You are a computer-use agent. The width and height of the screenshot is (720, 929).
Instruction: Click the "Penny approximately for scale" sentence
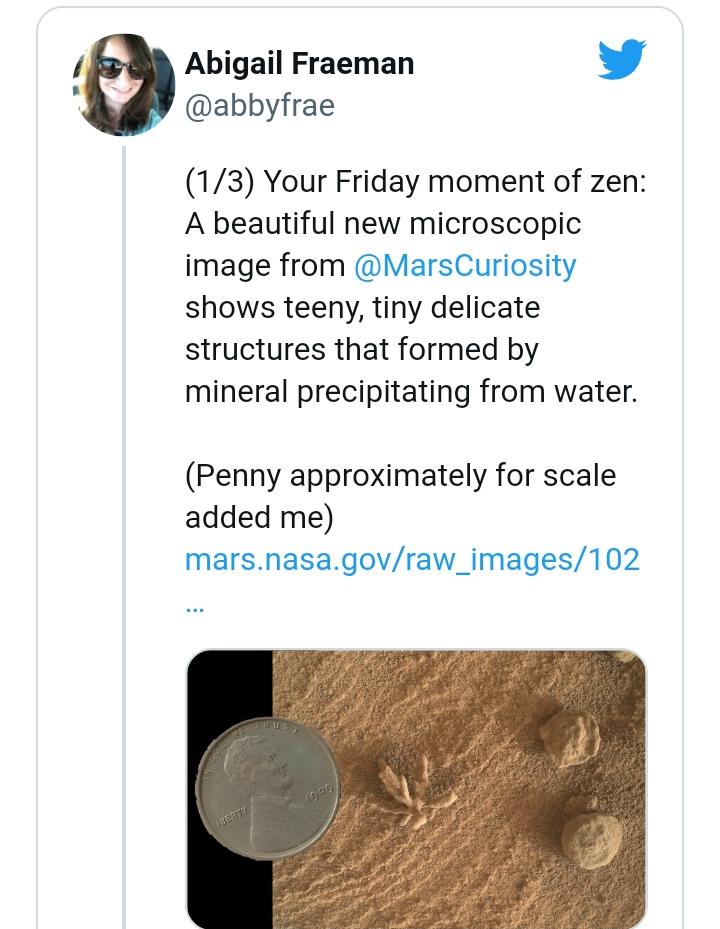pos(400,475)
